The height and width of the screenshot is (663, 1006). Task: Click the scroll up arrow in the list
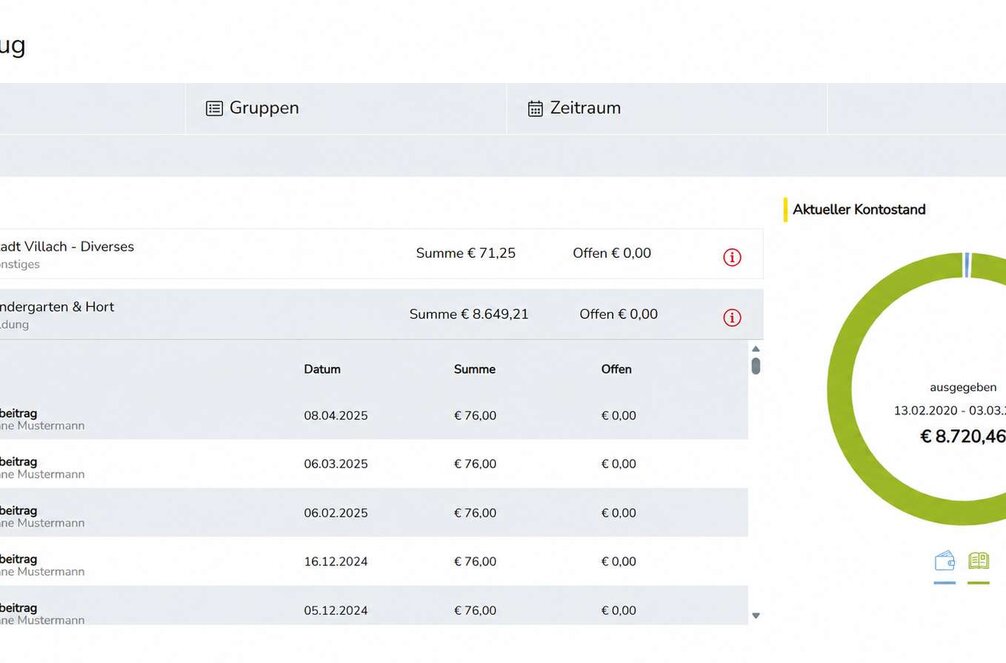(x=756, y=349)
